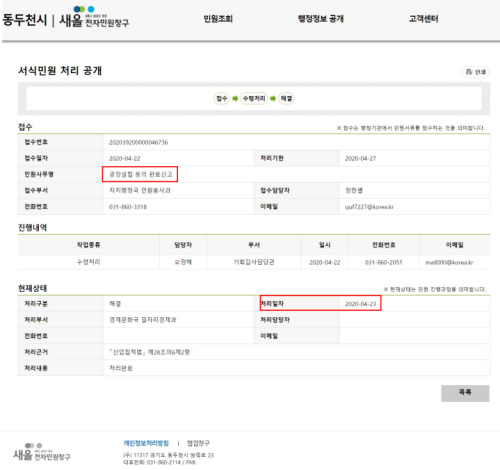
Task: Select the 접수번호 value 20203920000046736
Action: click(138, 142)
